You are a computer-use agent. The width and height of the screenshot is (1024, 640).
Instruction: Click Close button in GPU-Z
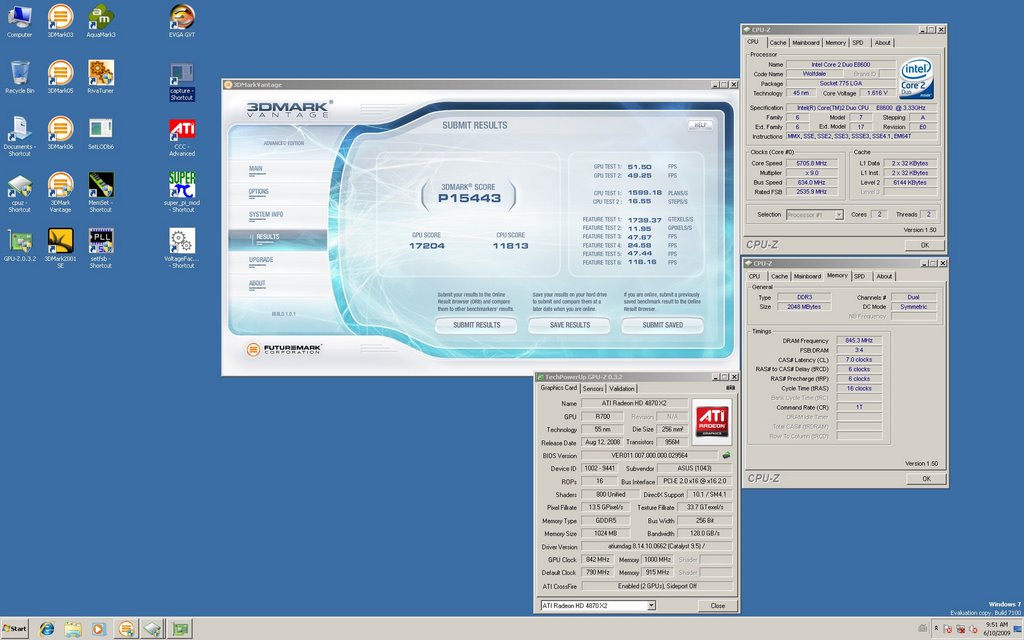tap(717, 605)
